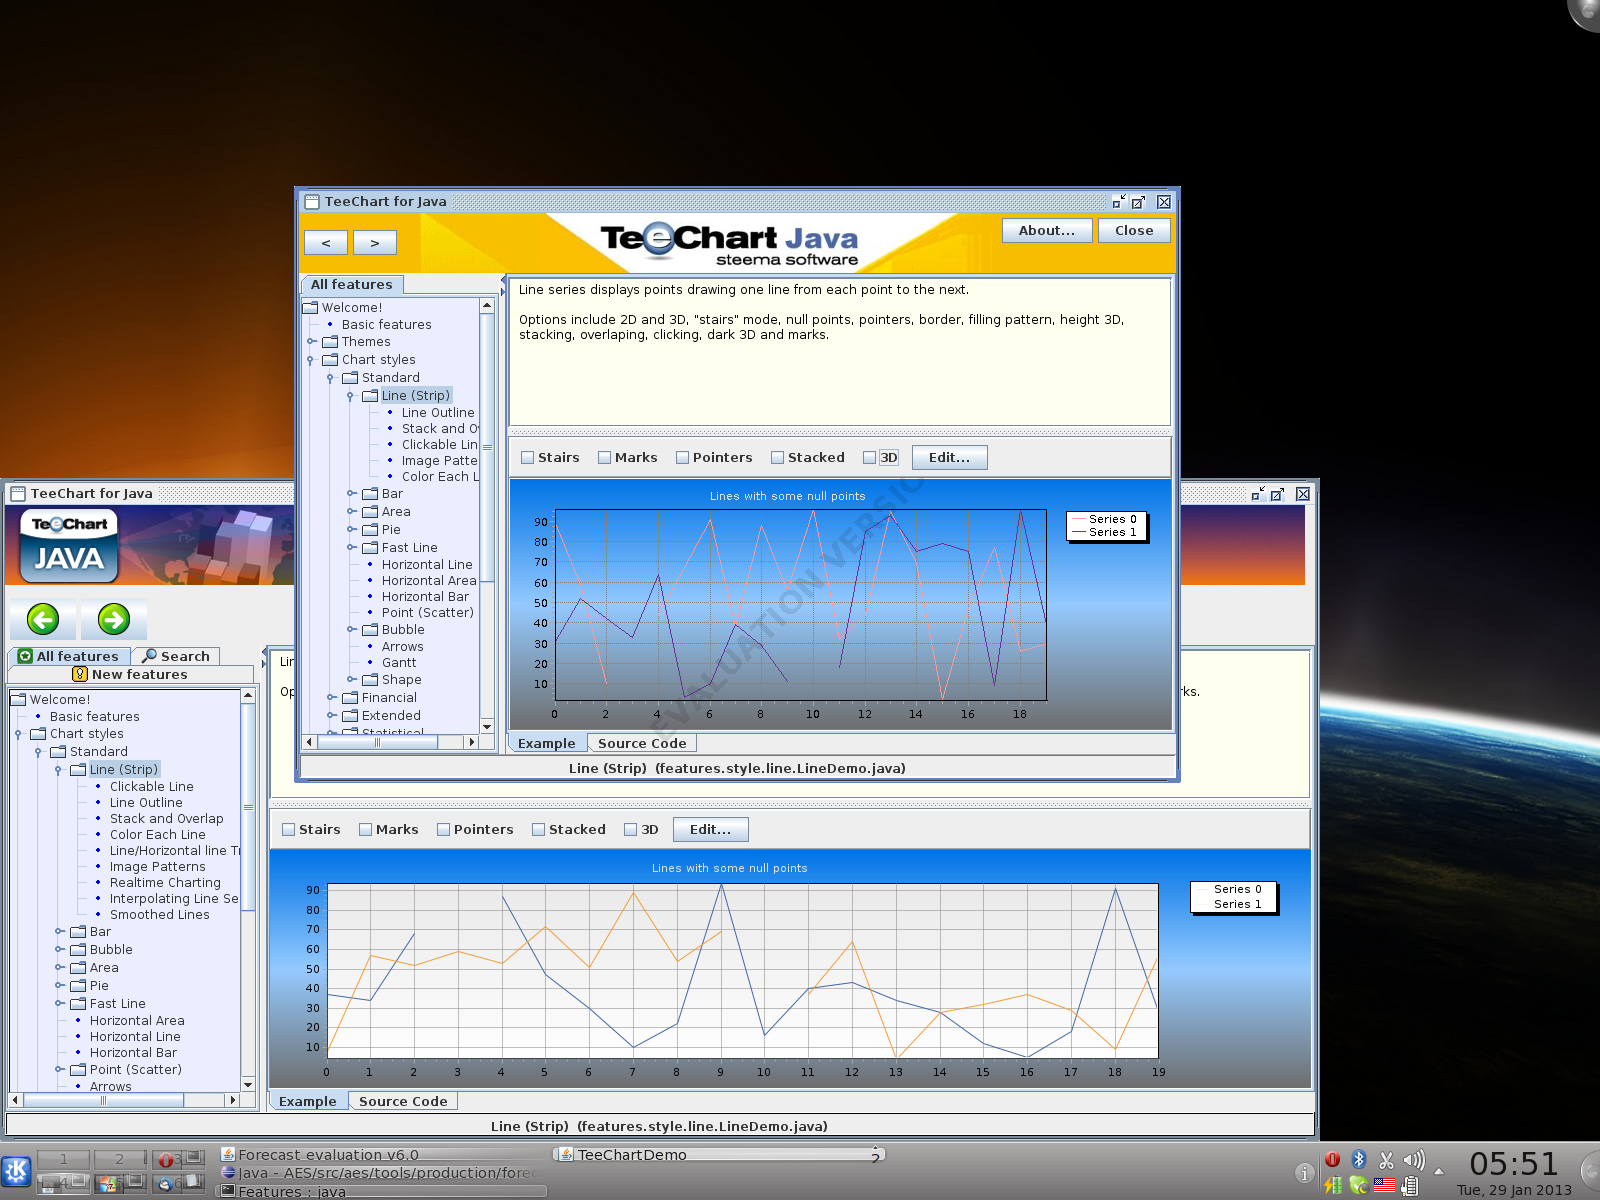
Task: Click rear tree horizontal scrollbar thumb
Action: coord(103,1100)
